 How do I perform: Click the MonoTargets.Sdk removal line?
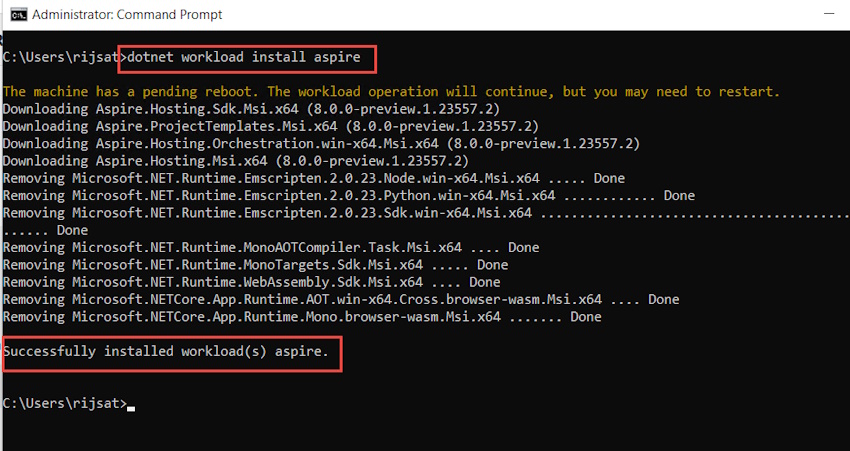255,265
